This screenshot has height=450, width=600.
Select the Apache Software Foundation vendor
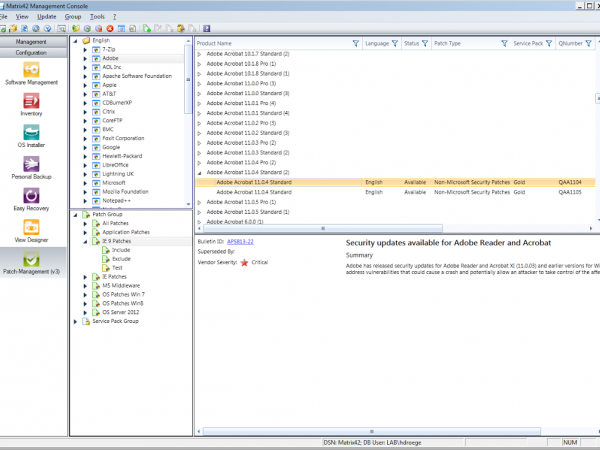click(x=137, y=76)
